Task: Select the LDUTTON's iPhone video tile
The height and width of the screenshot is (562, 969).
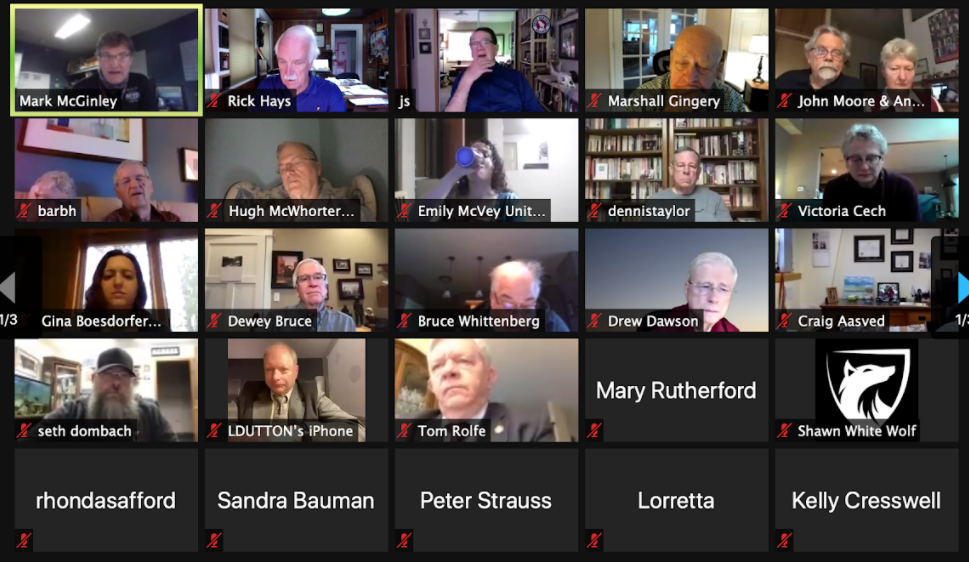Action: click(297, 390)
